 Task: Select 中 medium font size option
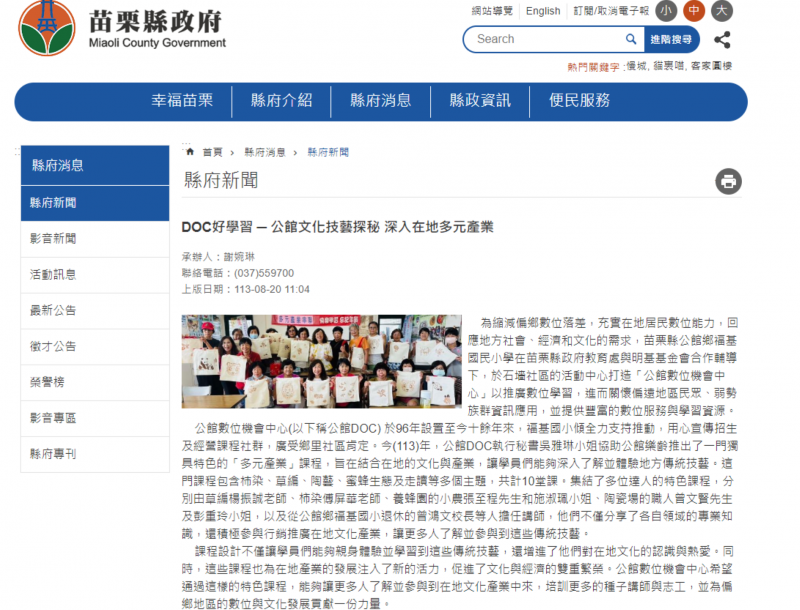pos(692,10)
